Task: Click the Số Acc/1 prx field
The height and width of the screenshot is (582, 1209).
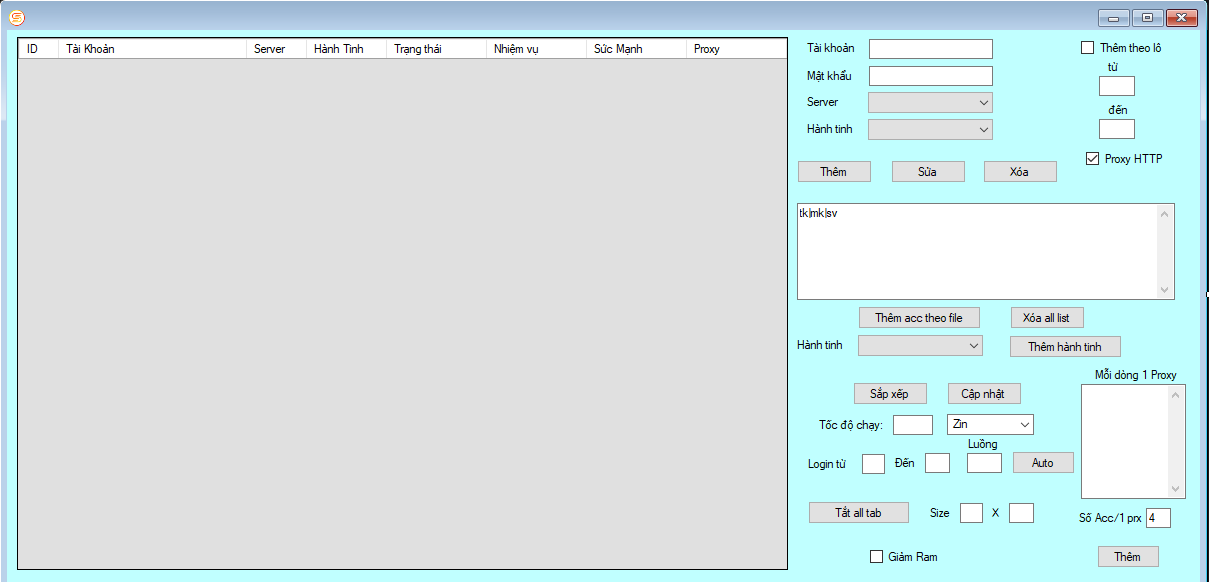Action: pyautogui.click(x=1159, y=518)
